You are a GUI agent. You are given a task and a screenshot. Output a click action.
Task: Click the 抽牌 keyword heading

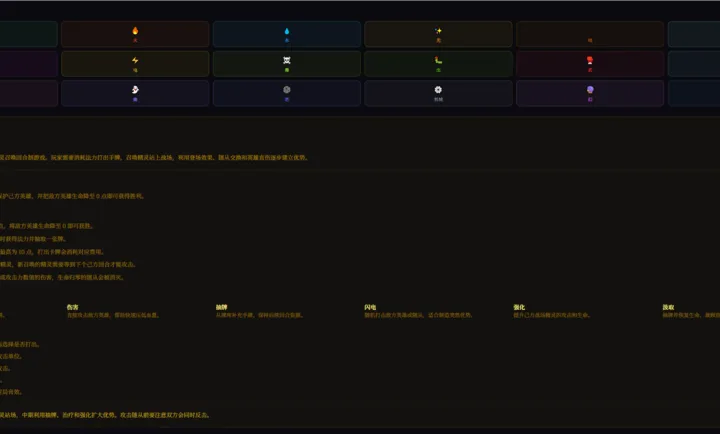point(222,307)
